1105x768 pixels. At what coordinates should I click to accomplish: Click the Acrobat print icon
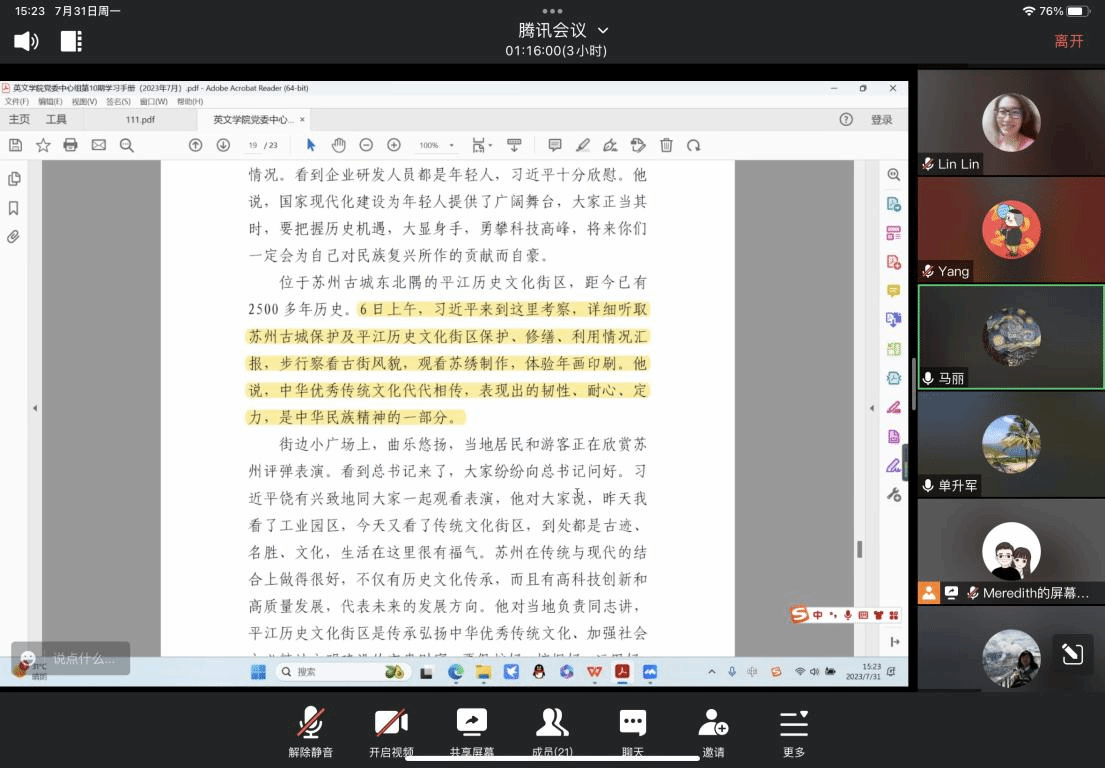pyautogui.click(x=70, y=145)
